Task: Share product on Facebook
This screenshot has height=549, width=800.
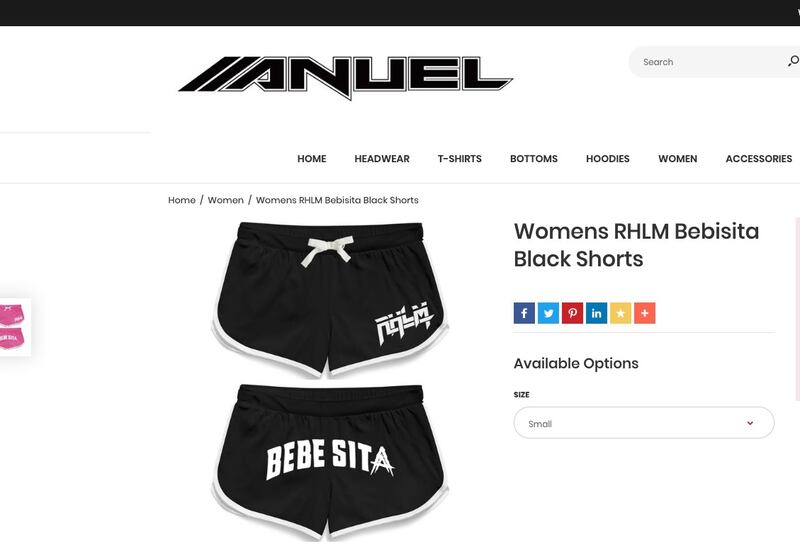Action: click(524, 313)
